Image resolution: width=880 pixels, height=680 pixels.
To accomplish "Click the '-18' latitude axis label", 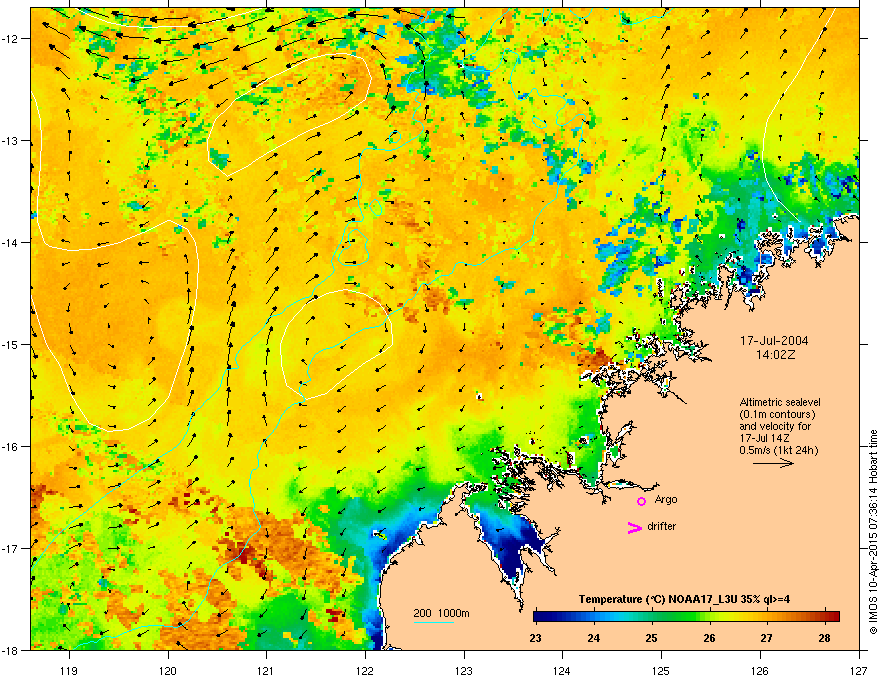I will point(11,650).
